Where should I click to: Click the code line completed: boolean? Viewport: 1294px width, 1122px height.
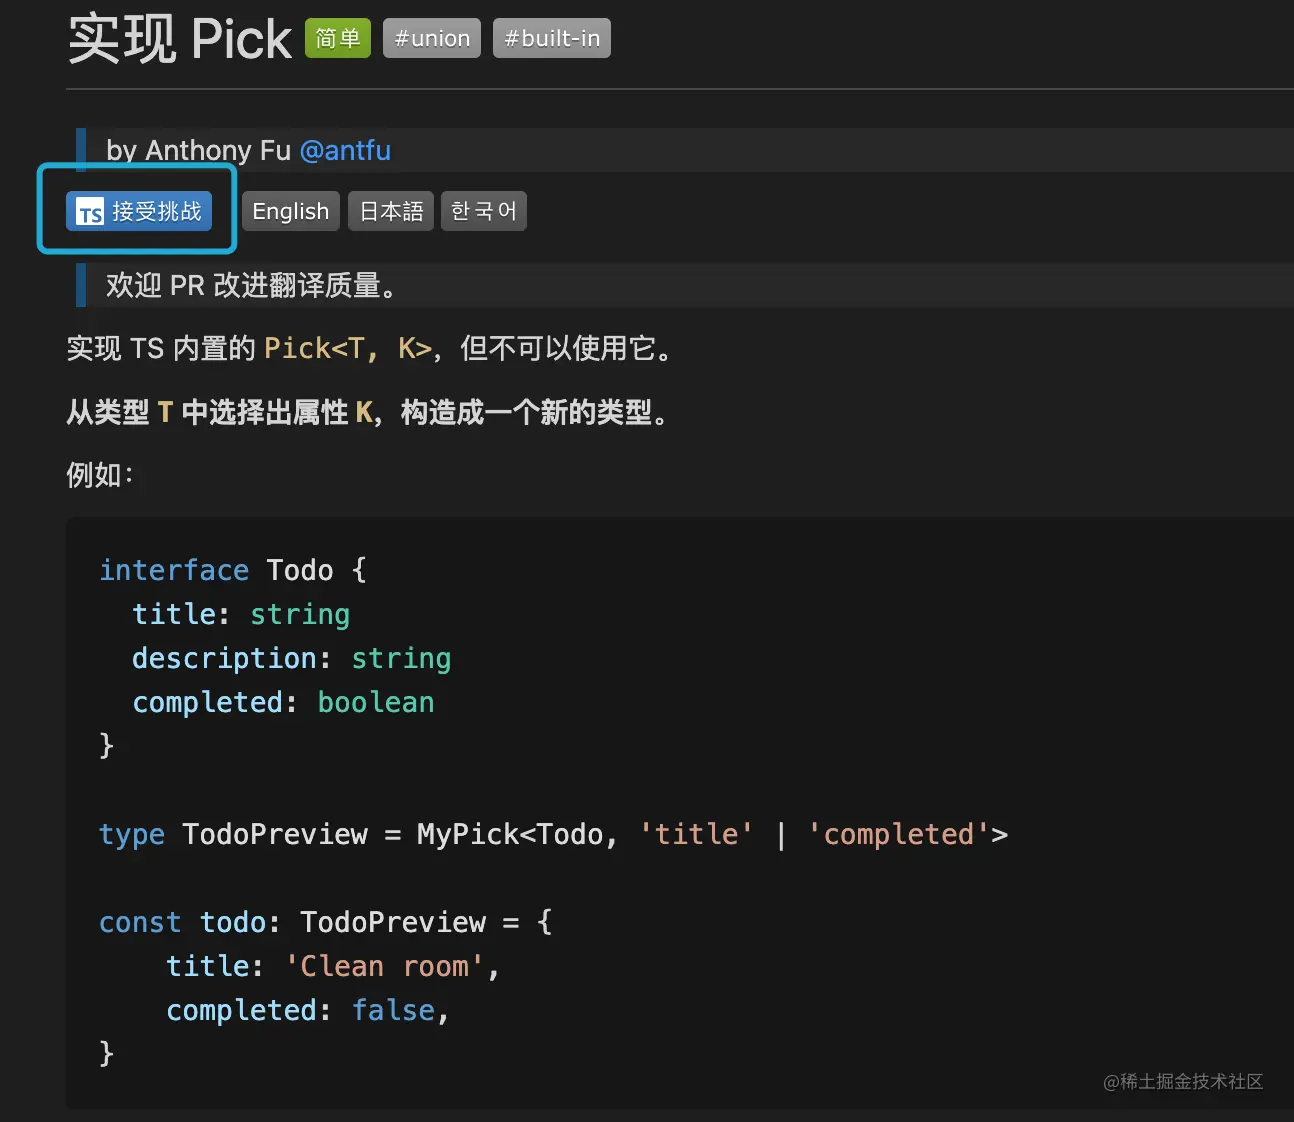coord(283,702)
